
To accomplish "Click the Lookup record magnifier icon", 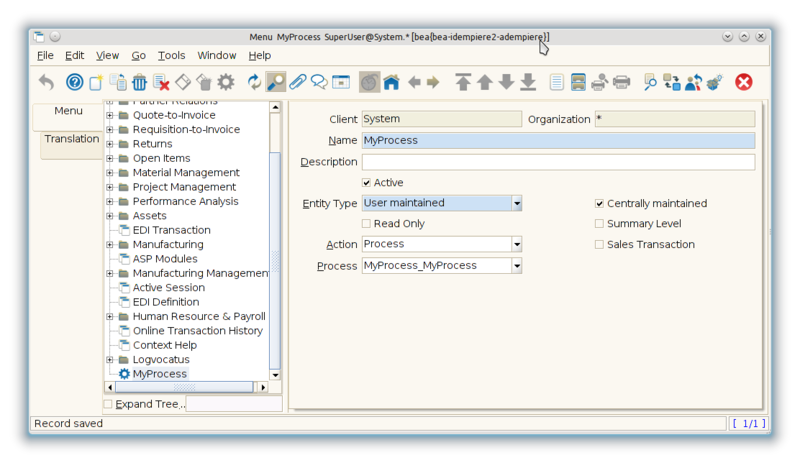I will point(275,82).
